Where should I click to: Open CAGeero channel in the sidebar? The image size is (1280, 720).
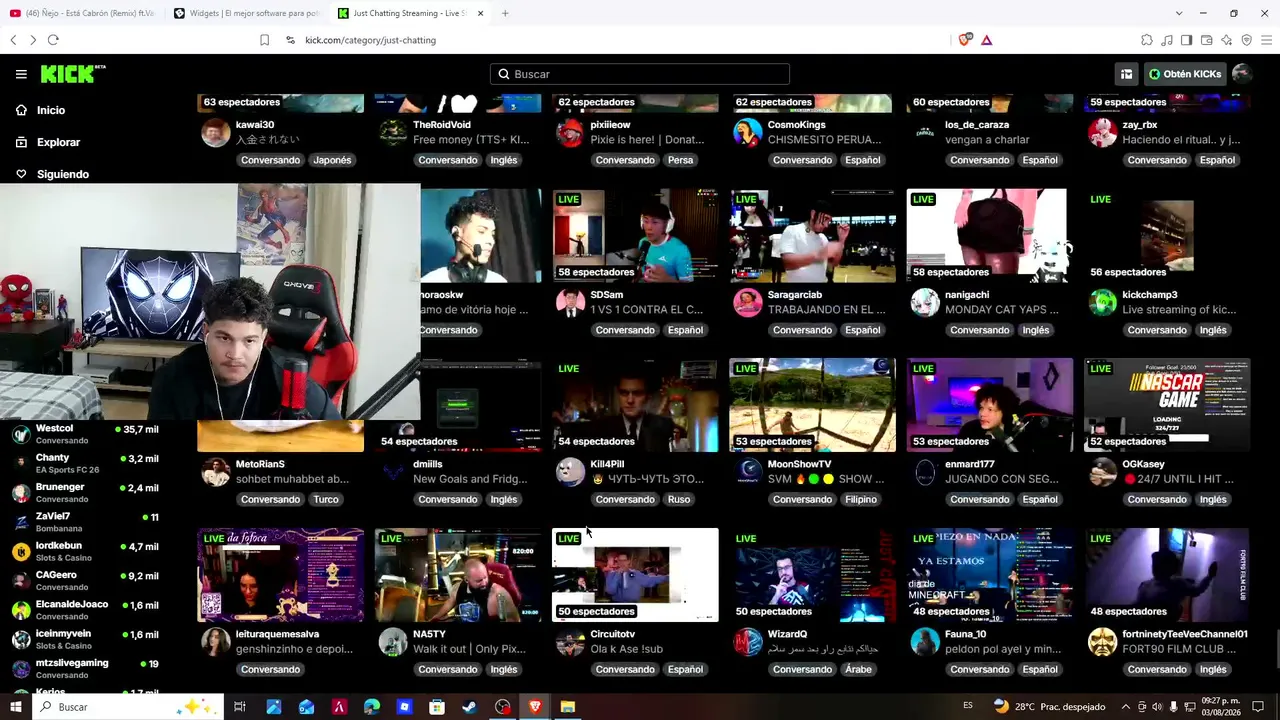tap(85, 580)
